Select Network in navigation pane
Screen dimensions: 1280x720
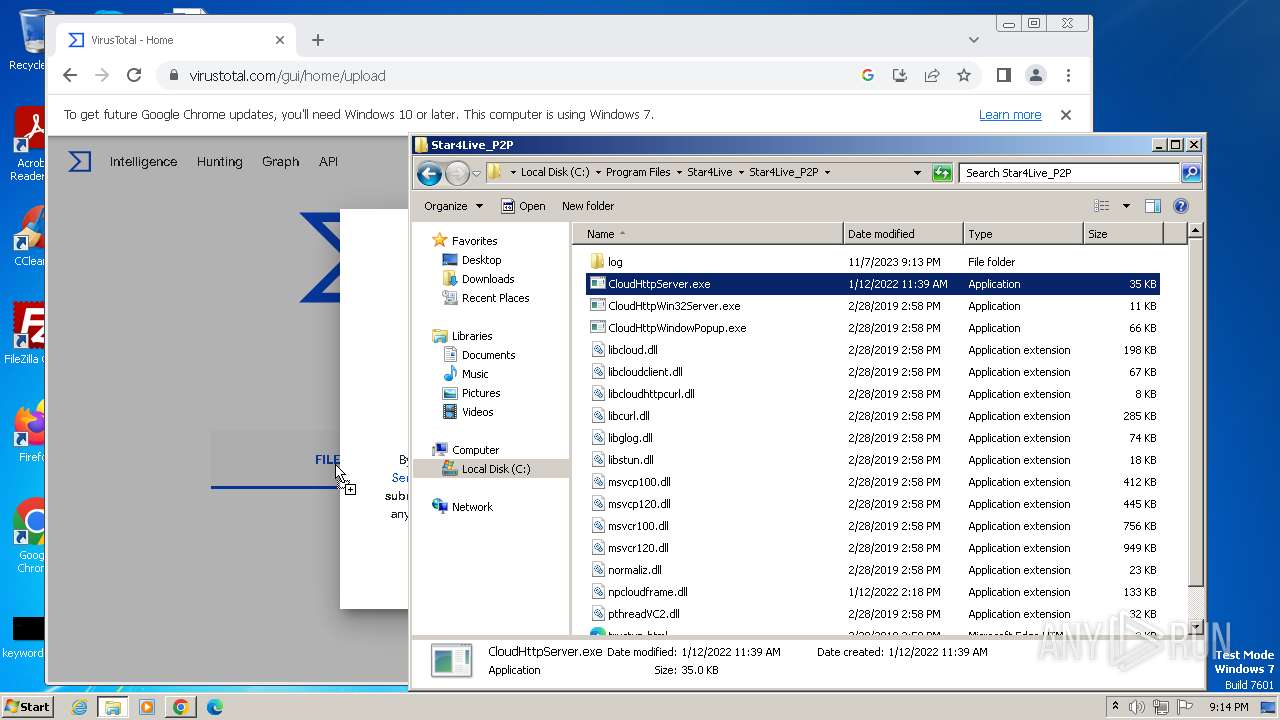coord(472,507)
